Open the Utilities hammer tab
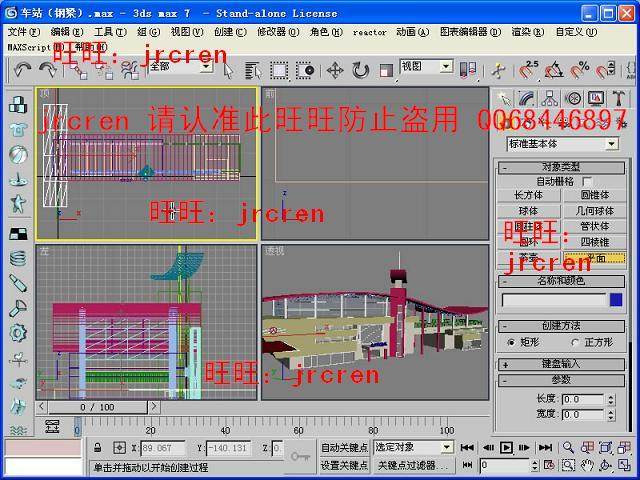Screen dimensions: 640x480 619,99
